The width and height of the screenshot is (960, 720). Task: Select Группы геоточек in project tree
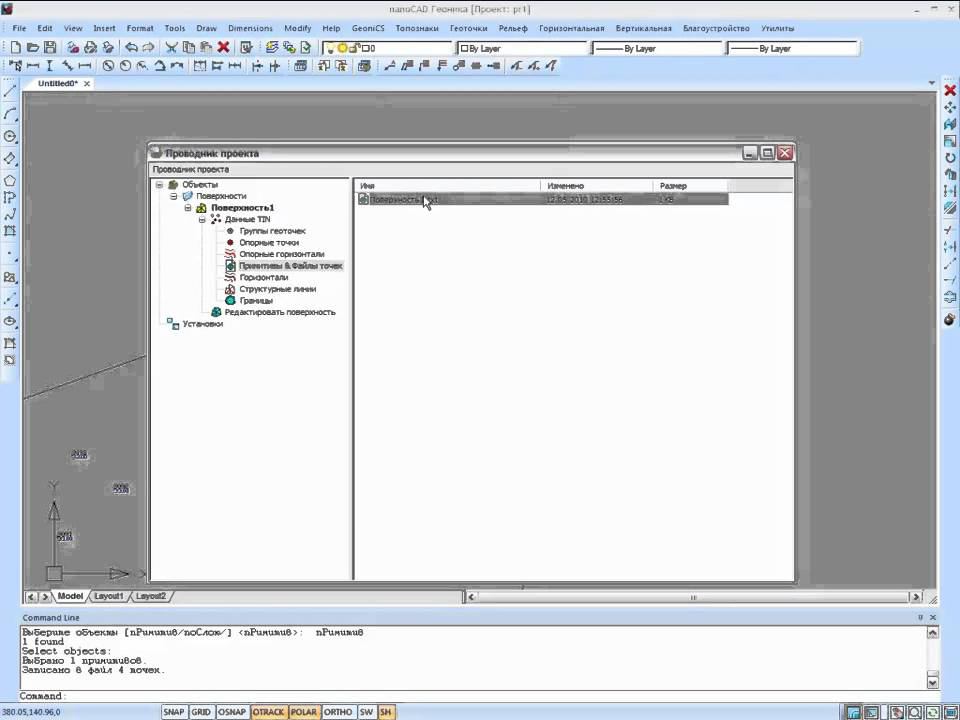pos(272,231)
